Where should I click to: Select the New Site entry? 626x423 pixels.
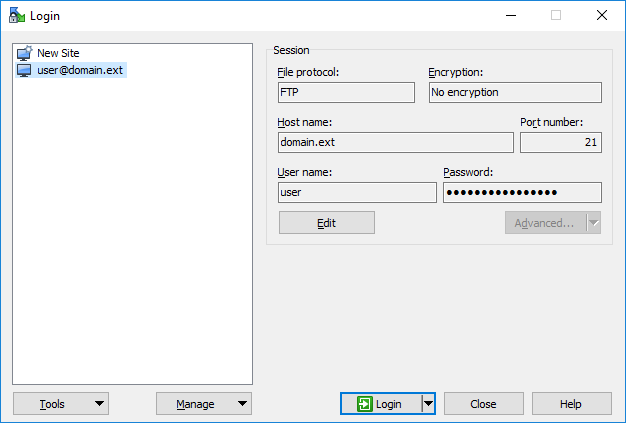tap(58, 53)
